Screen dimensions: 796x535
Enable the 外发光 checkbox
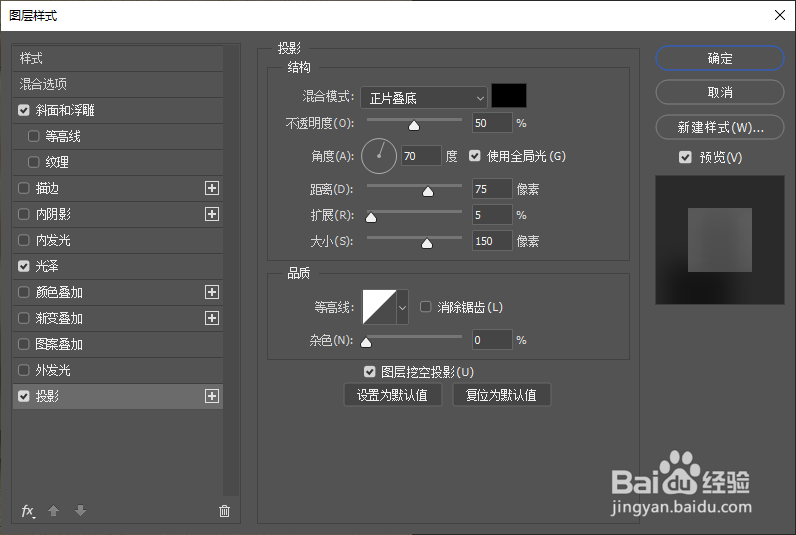(24, 370)
